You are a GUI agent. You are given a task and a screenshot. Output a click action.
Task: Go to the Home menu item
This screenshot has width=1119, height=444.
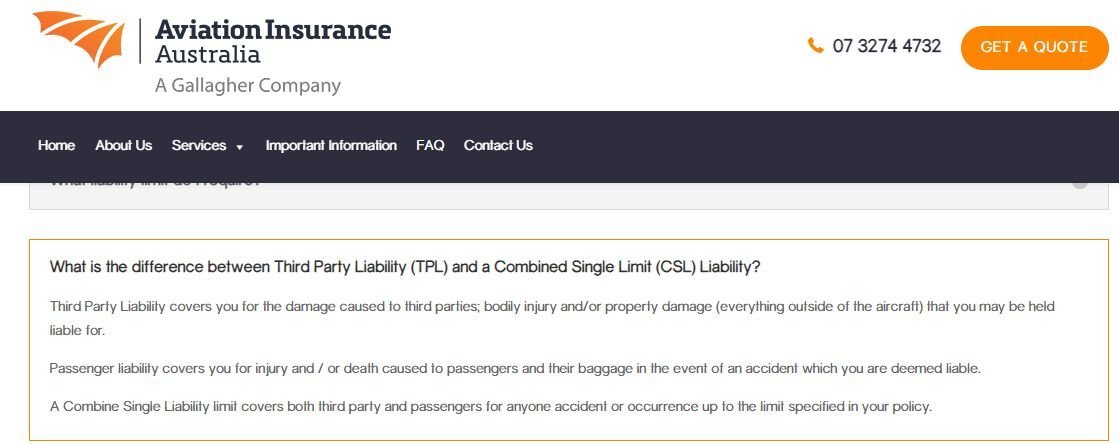point(56,146)
